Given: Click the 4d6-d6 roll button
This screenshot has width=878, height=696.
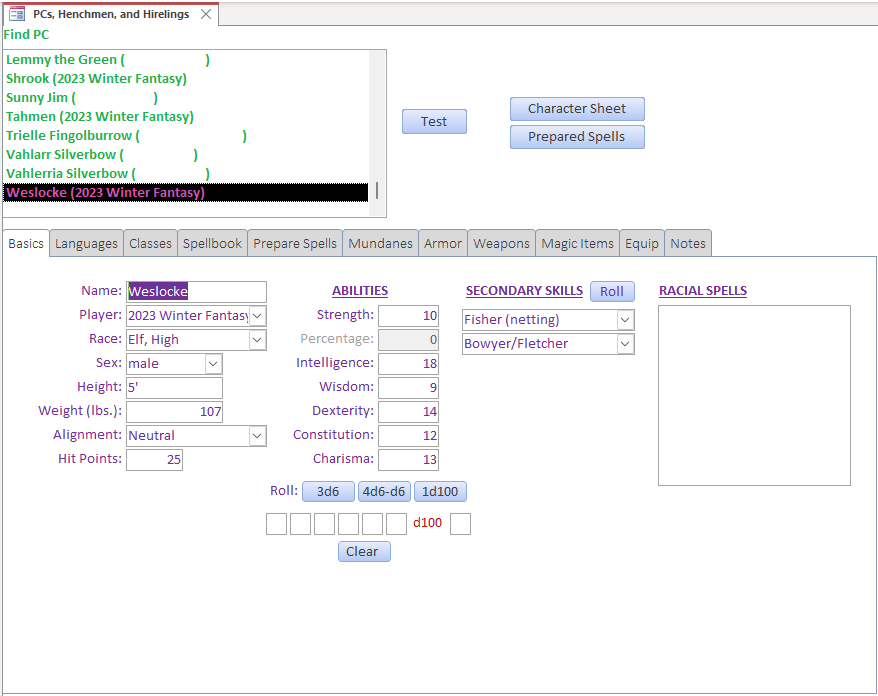Looking at the screenshot, I should [x=384, y=492].
